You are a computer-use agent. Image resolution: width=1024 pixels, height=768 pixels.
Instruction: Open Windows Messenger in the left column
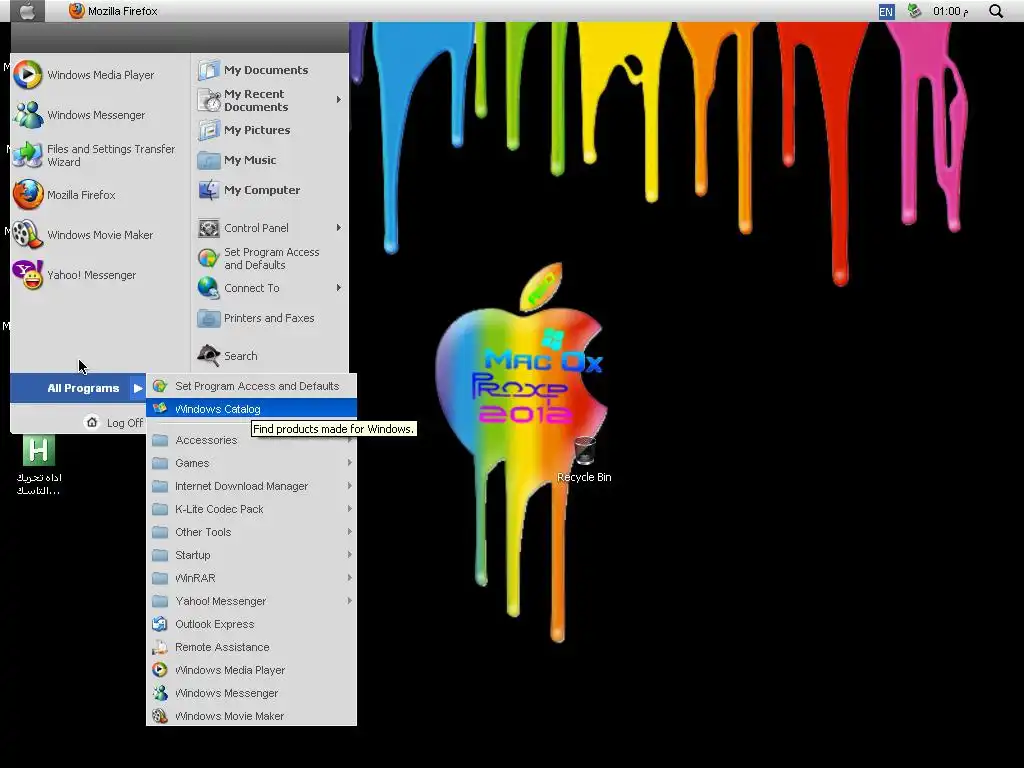pos(95,115)
